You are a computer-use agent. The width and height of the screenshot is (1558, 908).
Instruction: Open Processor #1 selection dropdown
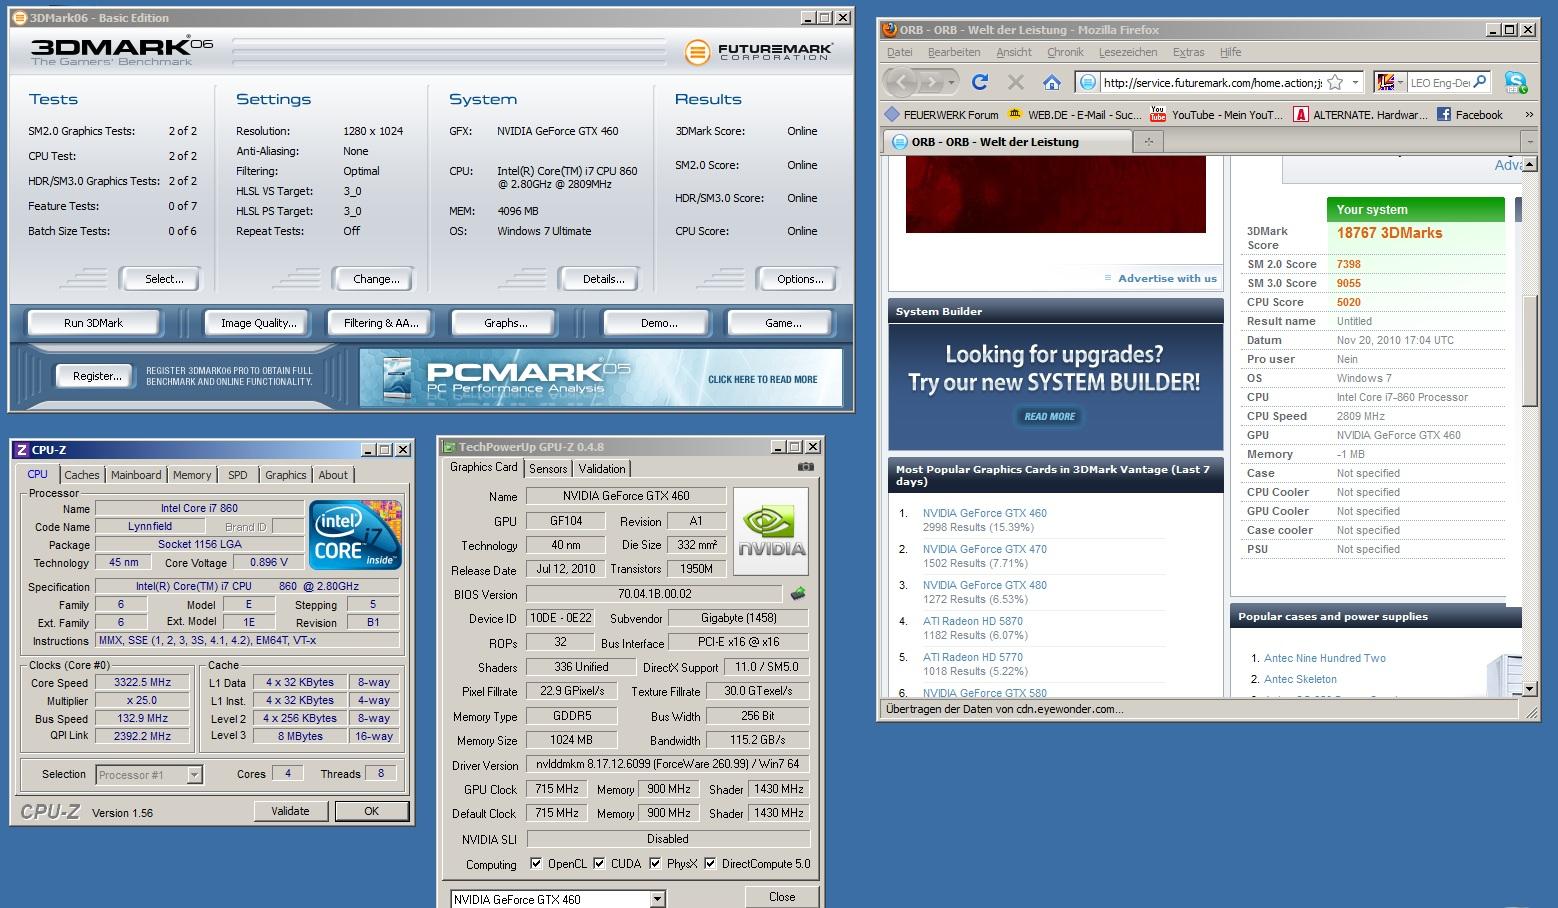194,775
